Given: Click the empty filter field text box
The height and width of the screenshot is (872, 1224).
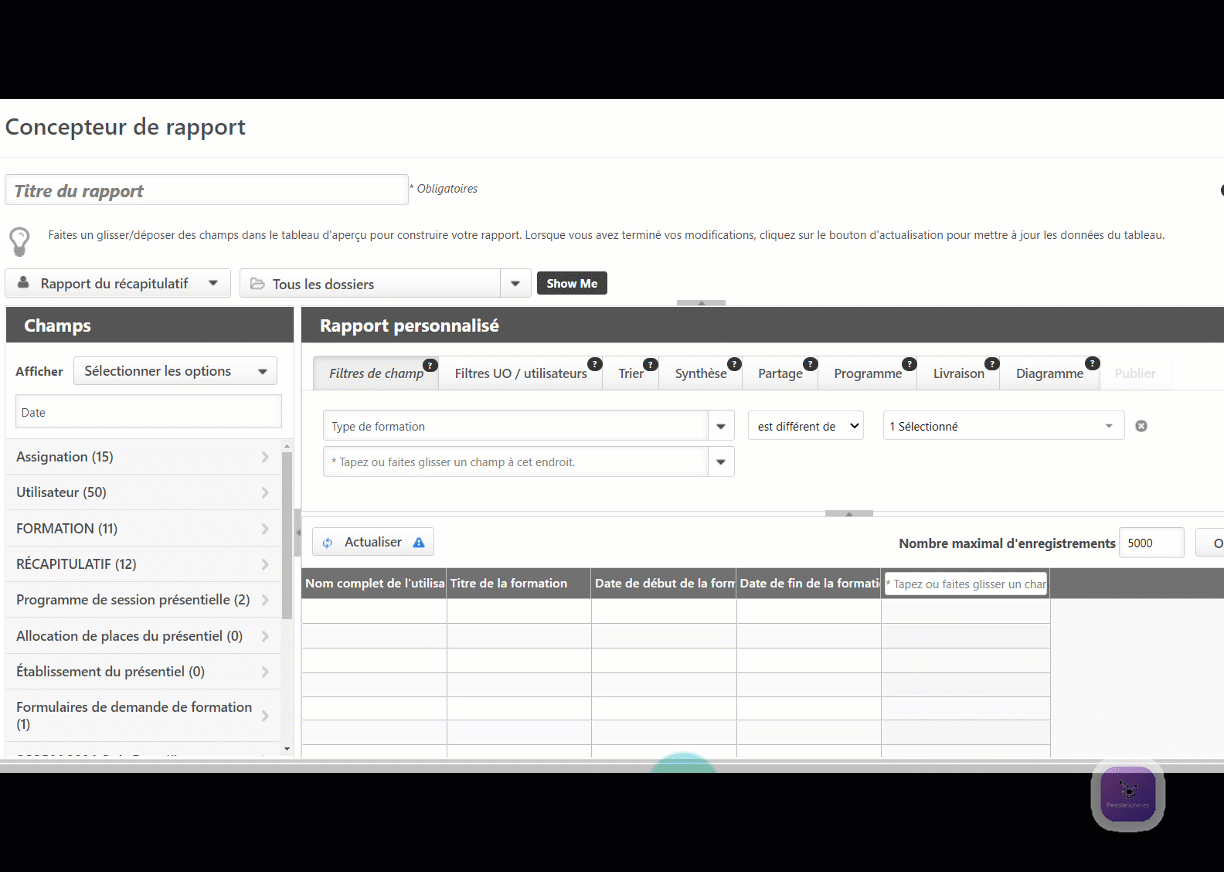Looking at the screenshot, I should pos(515,462).
